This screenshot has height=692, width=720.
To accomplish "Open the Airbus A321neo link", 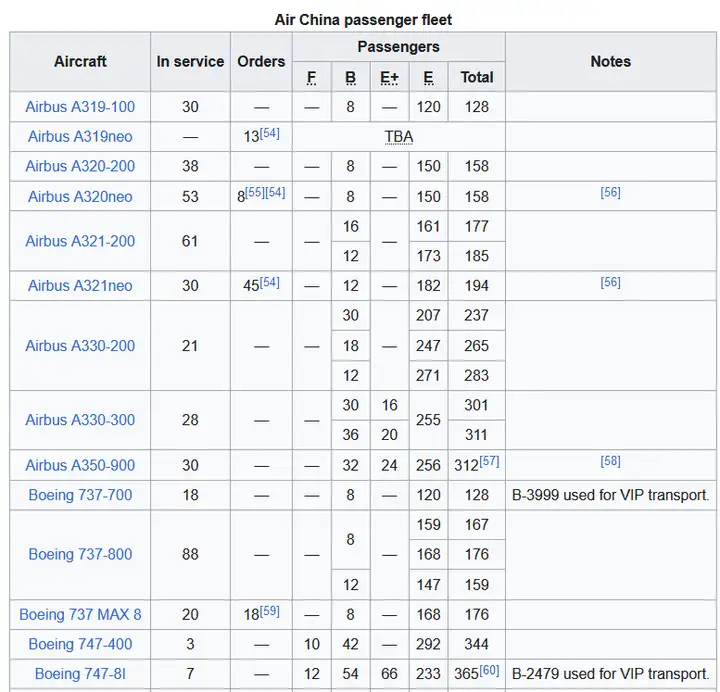I will click(x=80, y=285).
